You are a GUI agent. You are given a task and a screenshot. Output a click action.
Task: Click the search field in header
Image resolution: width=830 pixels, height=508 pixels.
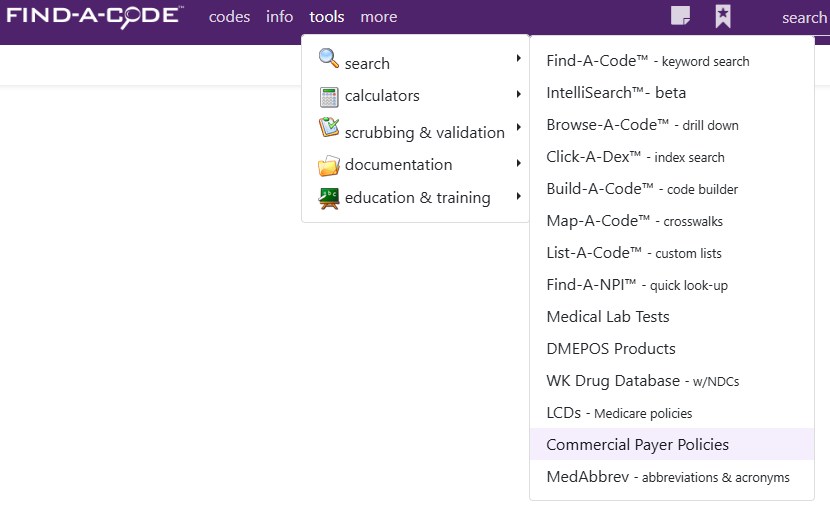pos(805,17)
